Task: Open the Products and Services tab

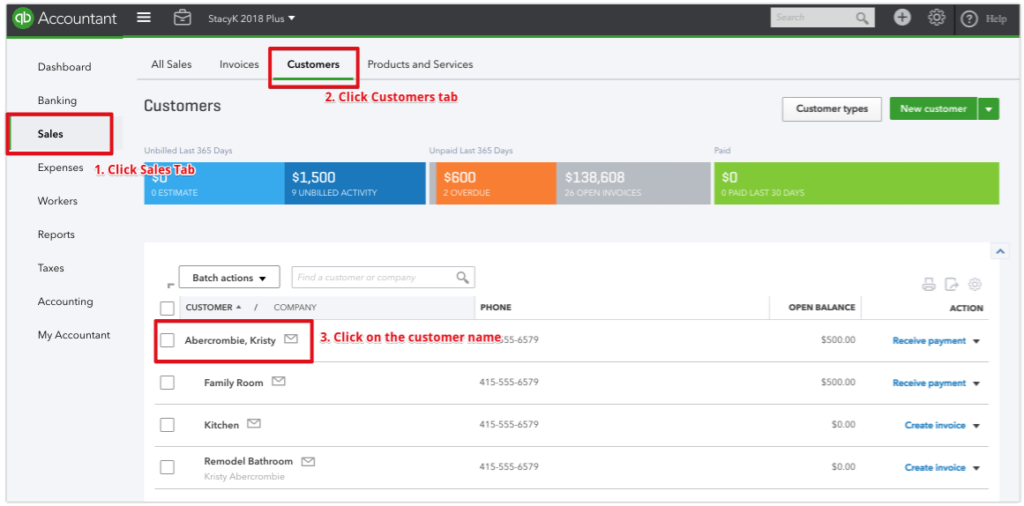Action: 420,64
